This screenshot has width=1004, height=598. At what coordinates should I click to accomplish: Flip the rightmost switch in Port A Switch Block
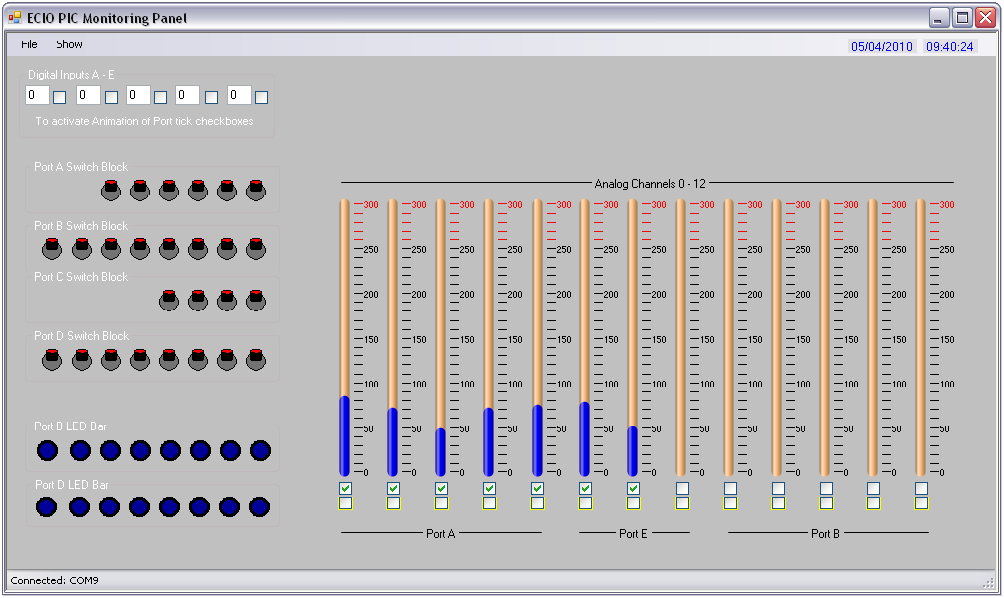coord(256,190)
